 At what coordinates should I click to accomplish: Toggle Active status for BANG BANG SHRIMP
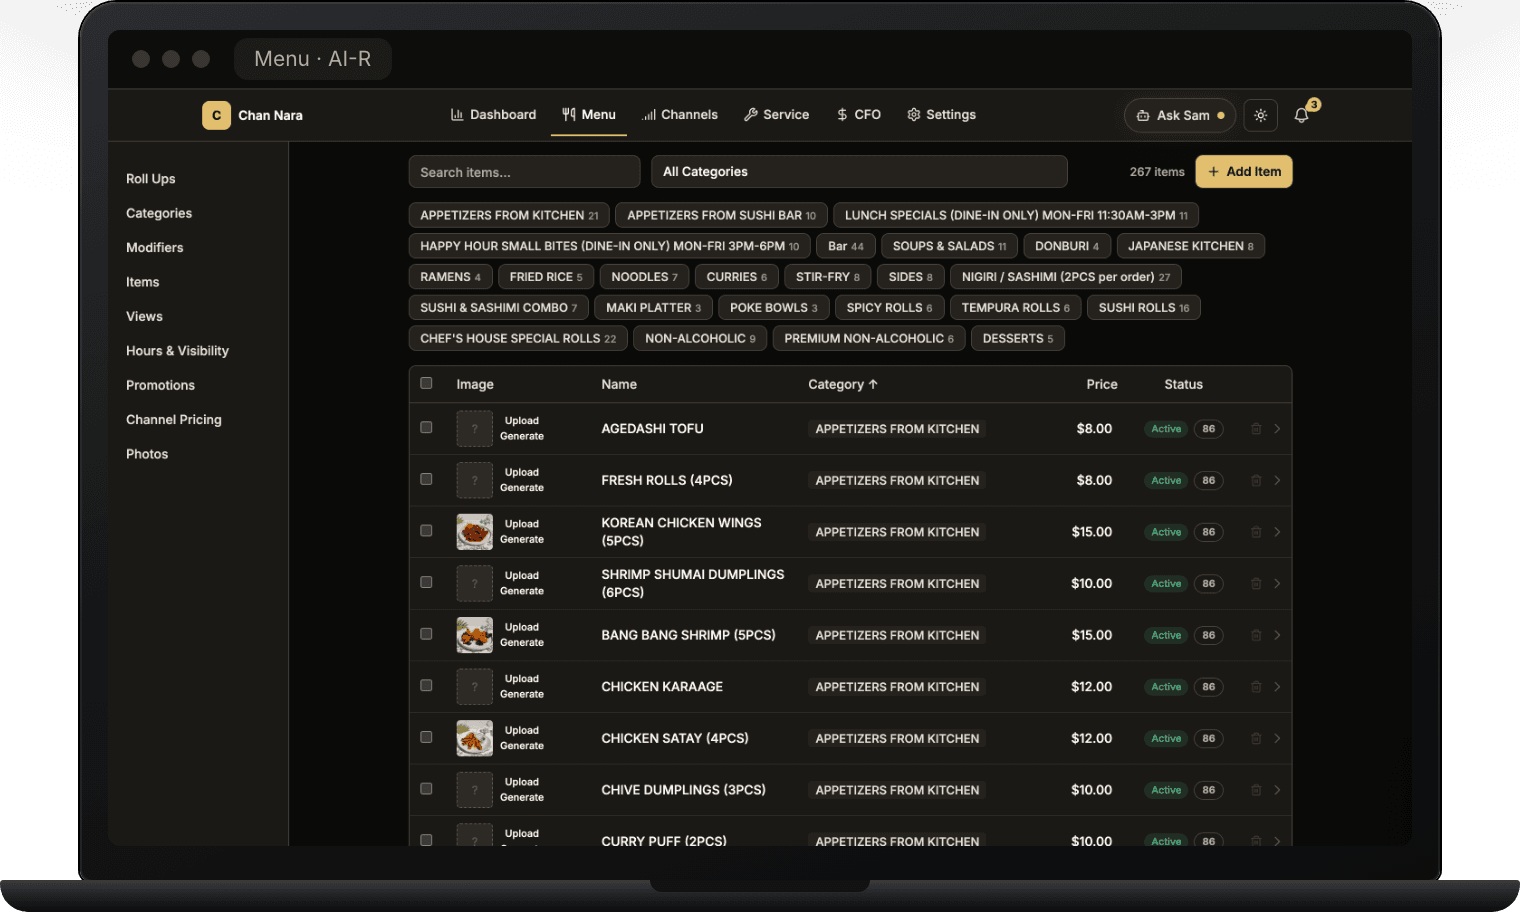coord(1166,635)
